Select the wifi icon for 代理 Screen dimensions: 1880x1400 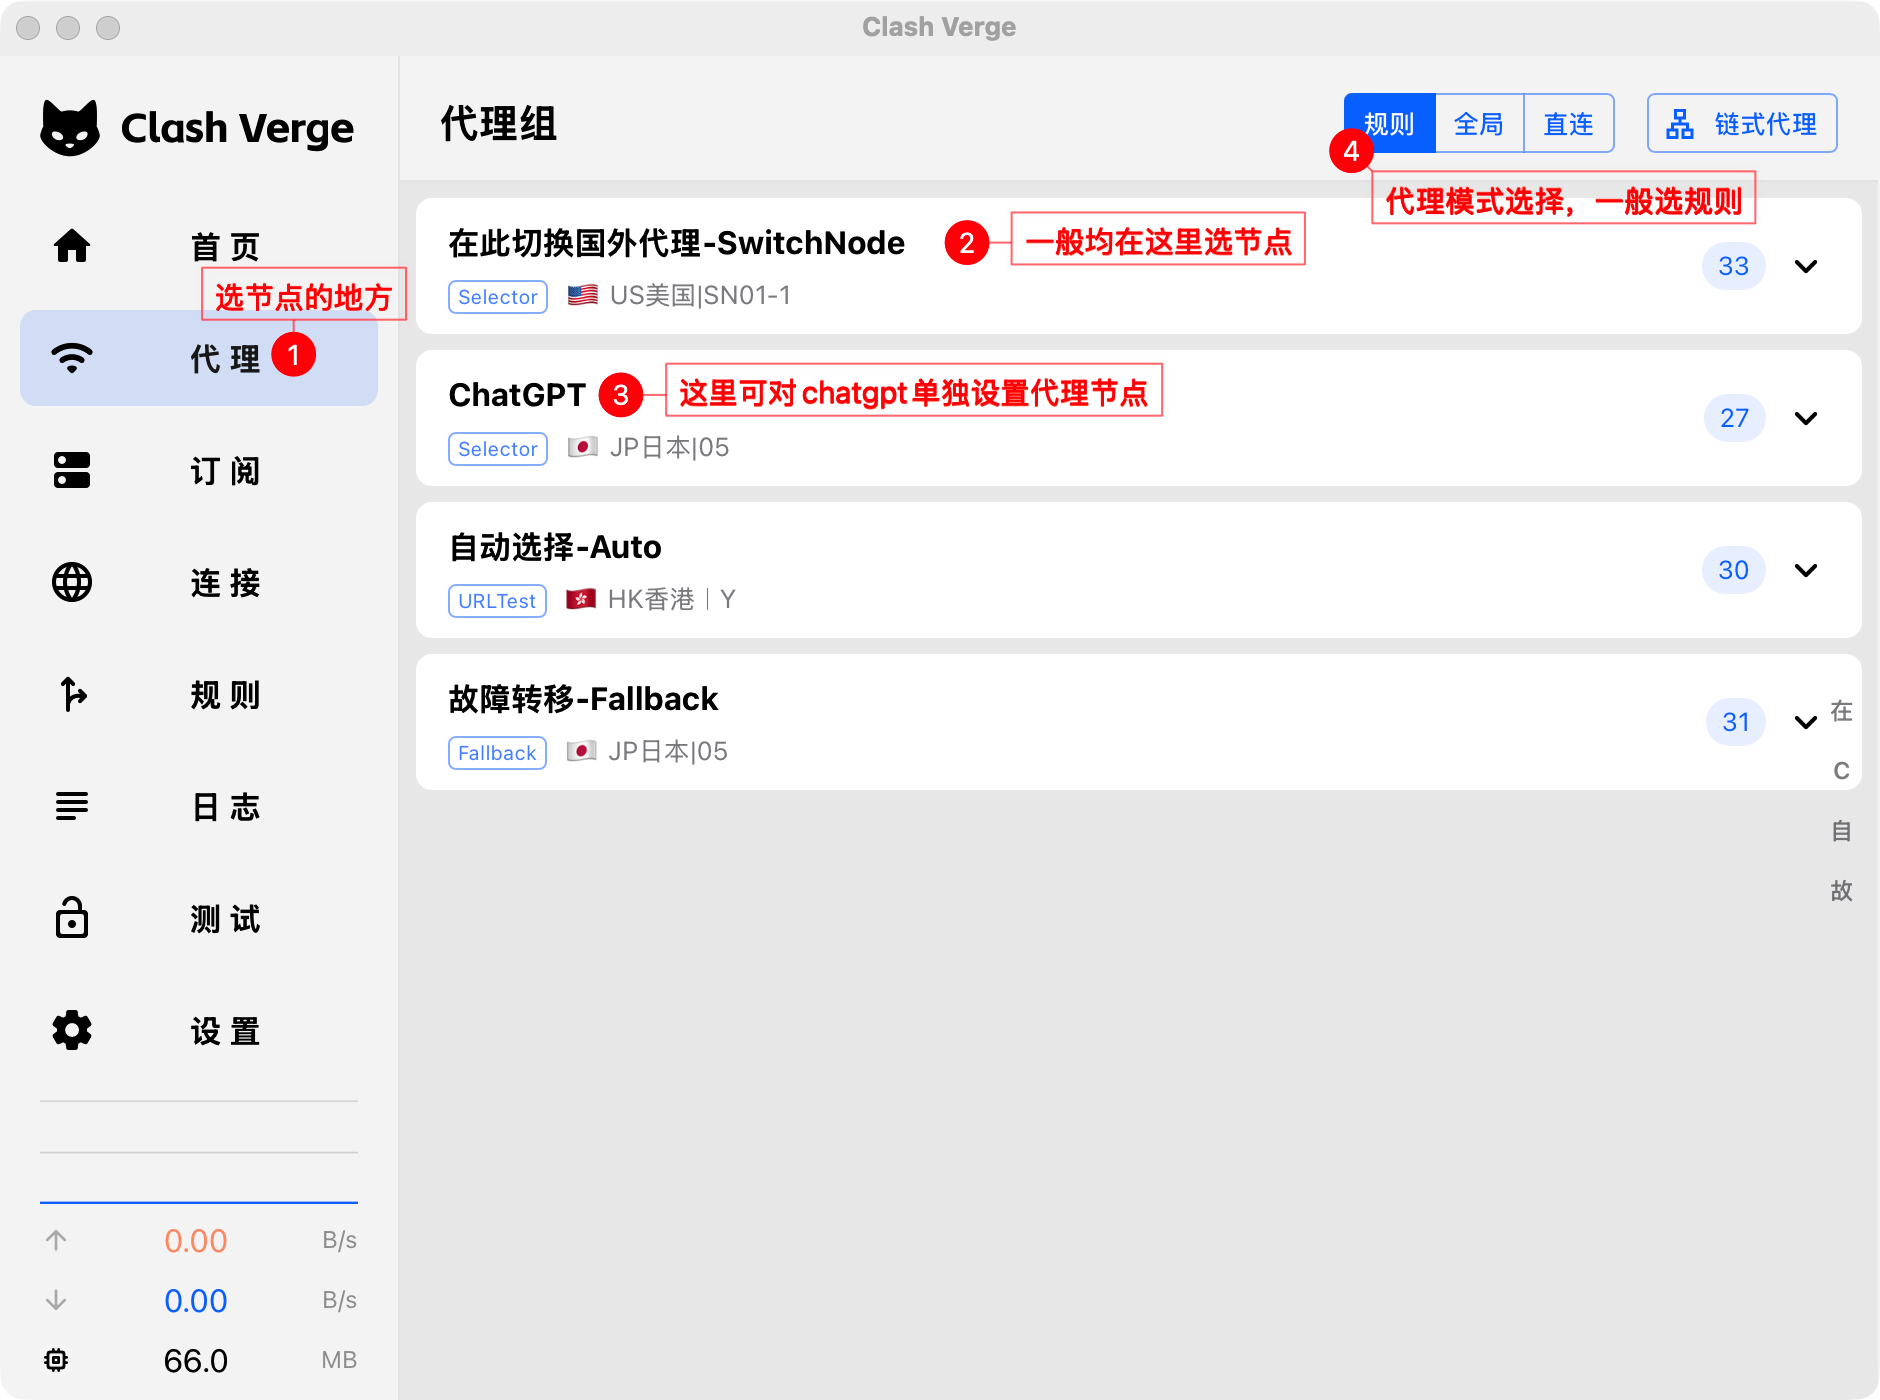(x=72, y=358)
